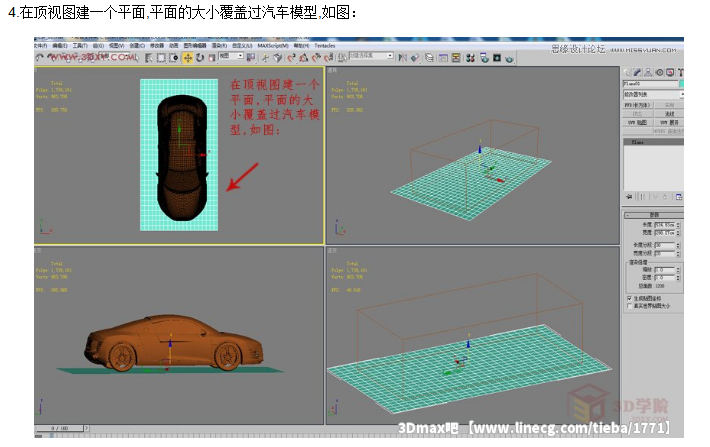Toggle the Percent Snap icon
This screenshot has width=710, height=447.
[316, 58]
